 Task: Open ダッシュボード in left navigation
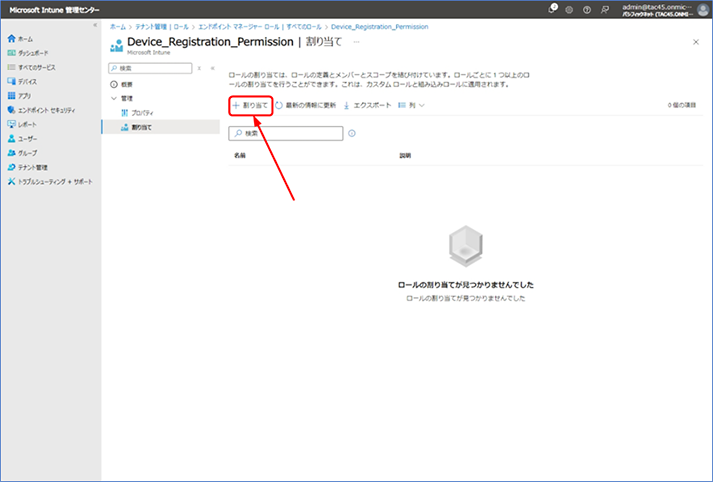coord(28,53)
